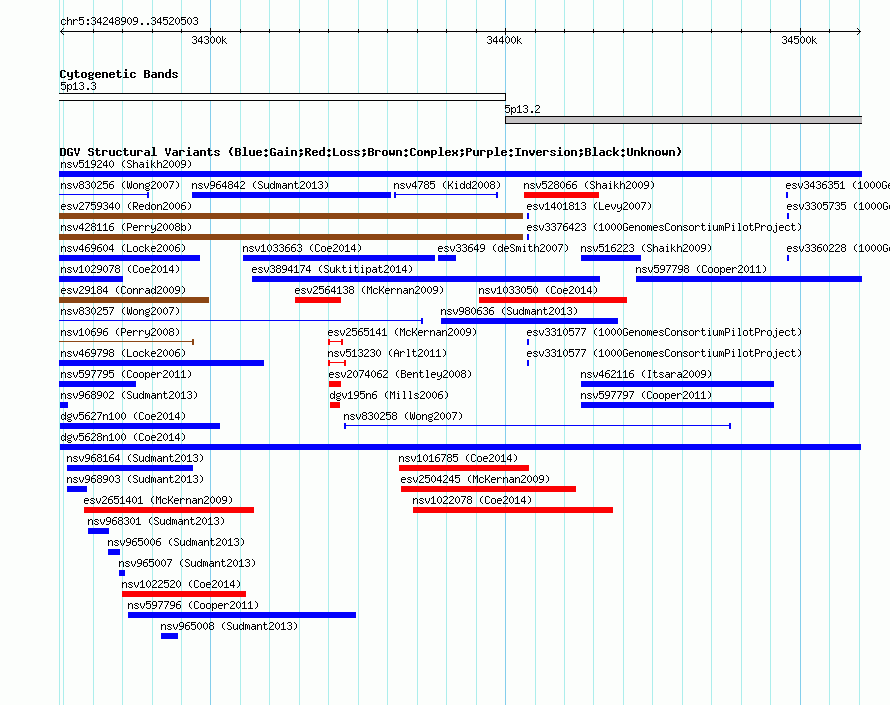This screenshot has height=705, width=890.
Task: Click the blue bar under nsv597796
Action: click(242, 615)
